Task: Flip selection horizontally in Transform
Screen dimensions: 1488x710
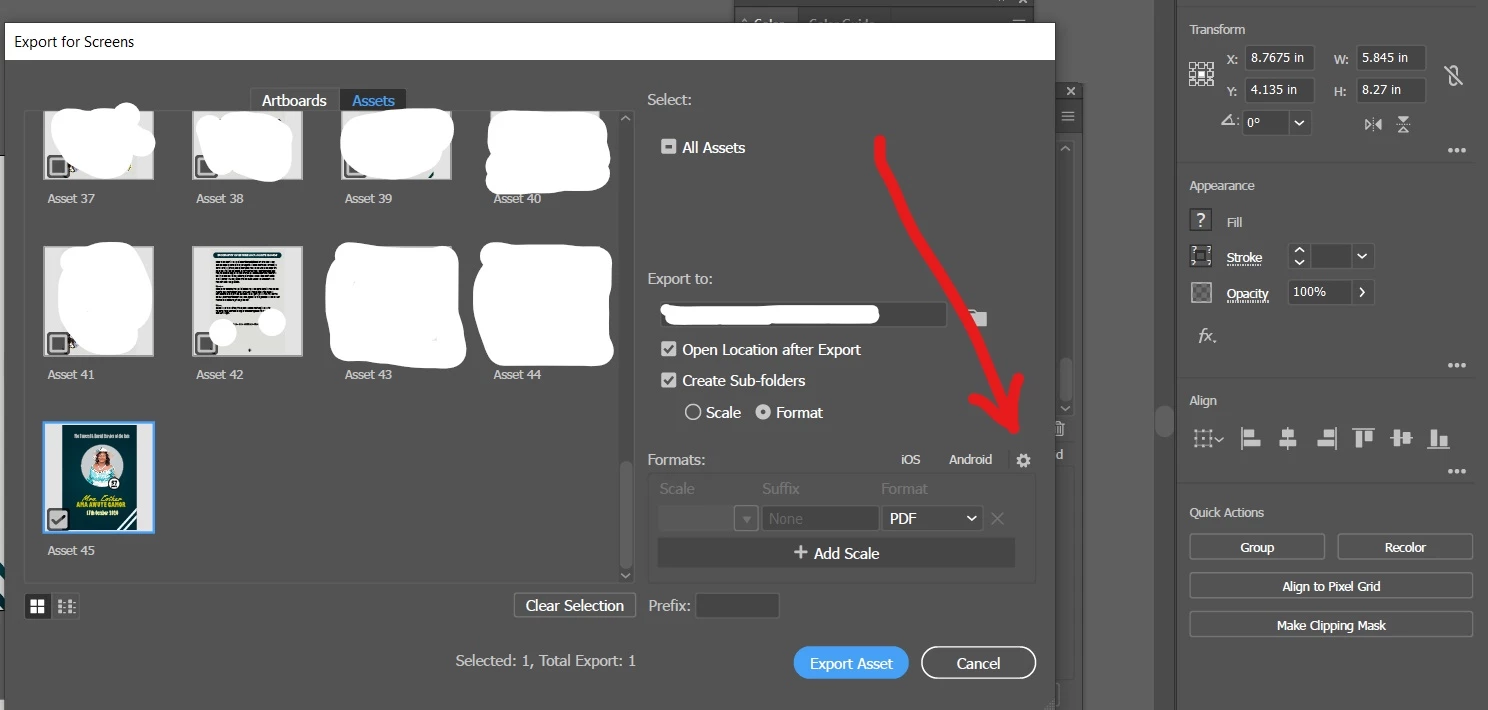Action: point(1373,124)
